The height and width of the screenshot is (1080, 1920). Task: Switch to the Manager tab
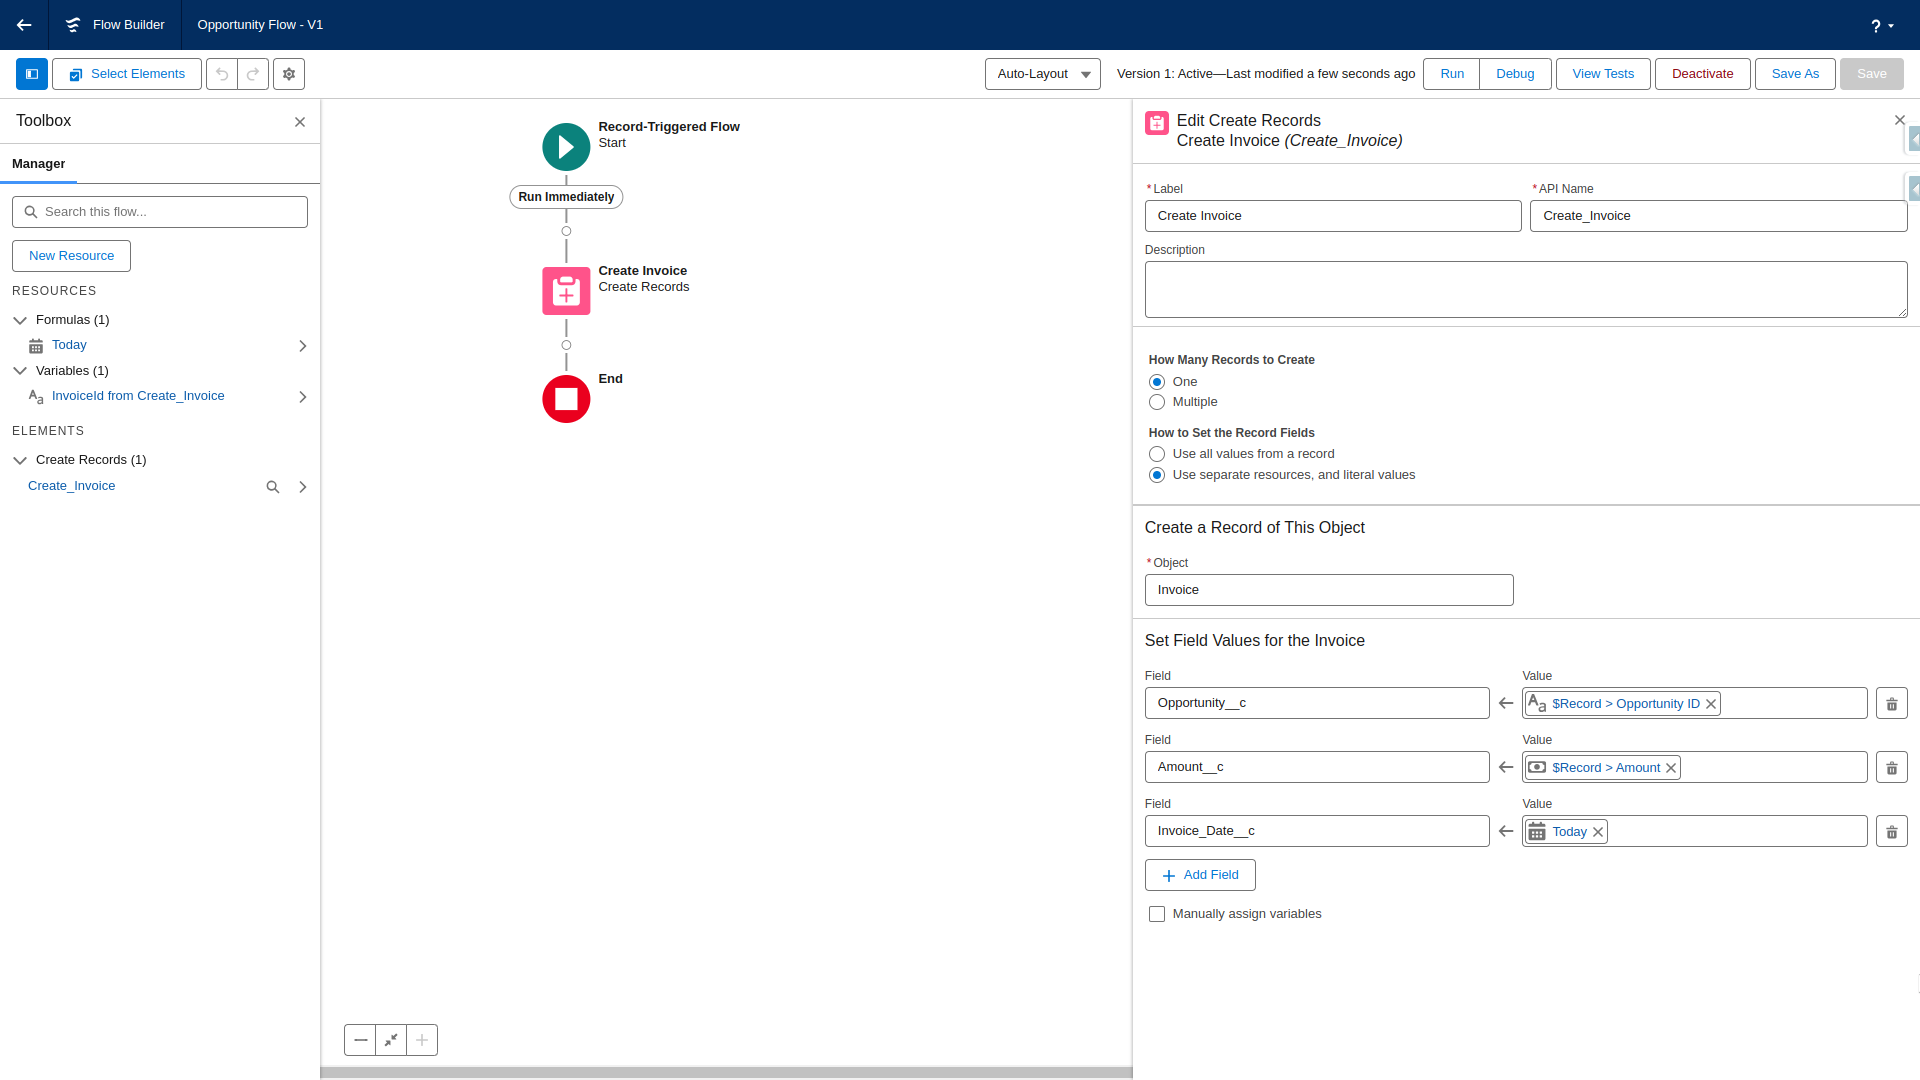(39, 164)
